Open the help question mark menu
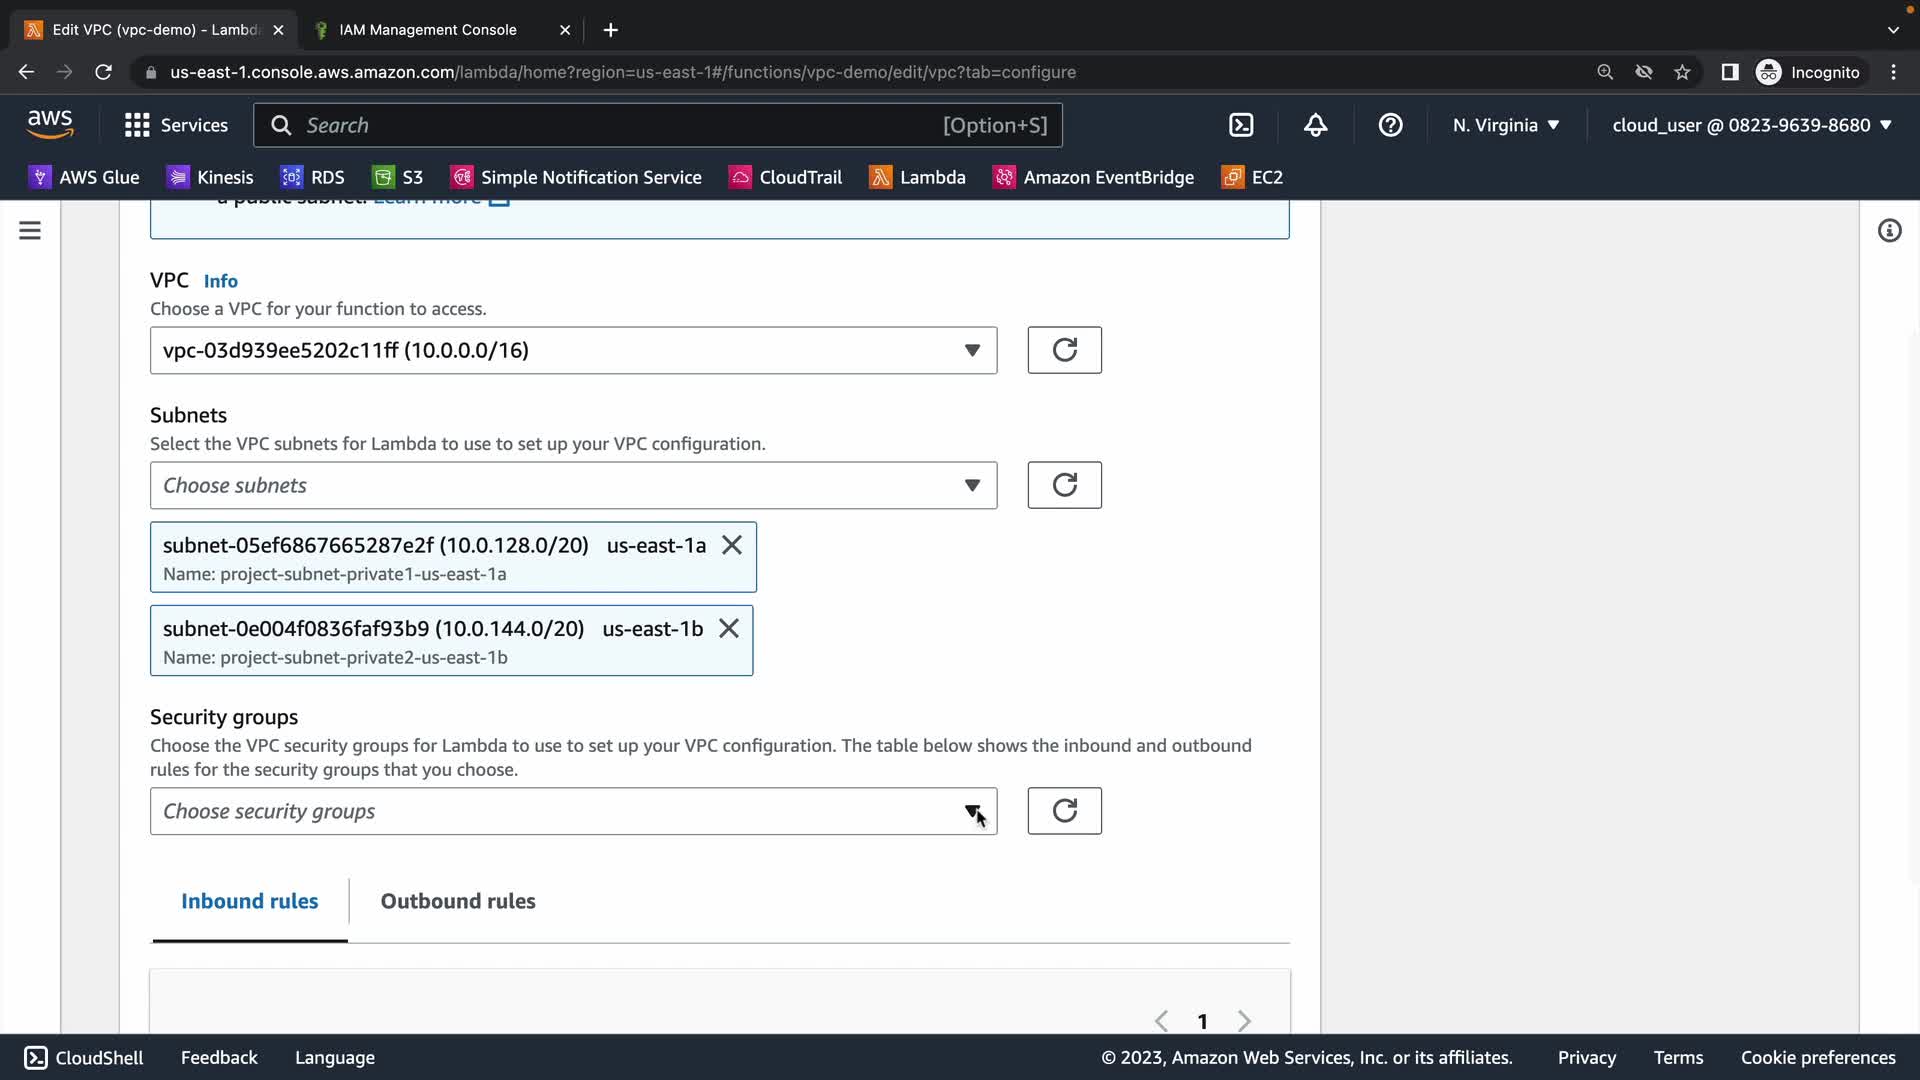The height and width of the screenshot is (1080, 1920). pos(1390,125)
